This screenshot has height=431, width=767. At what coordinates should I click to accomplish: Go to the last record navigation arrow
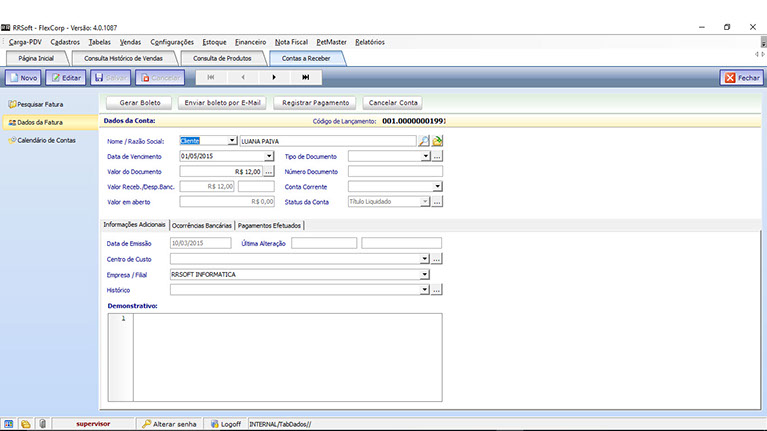point(305,77)
